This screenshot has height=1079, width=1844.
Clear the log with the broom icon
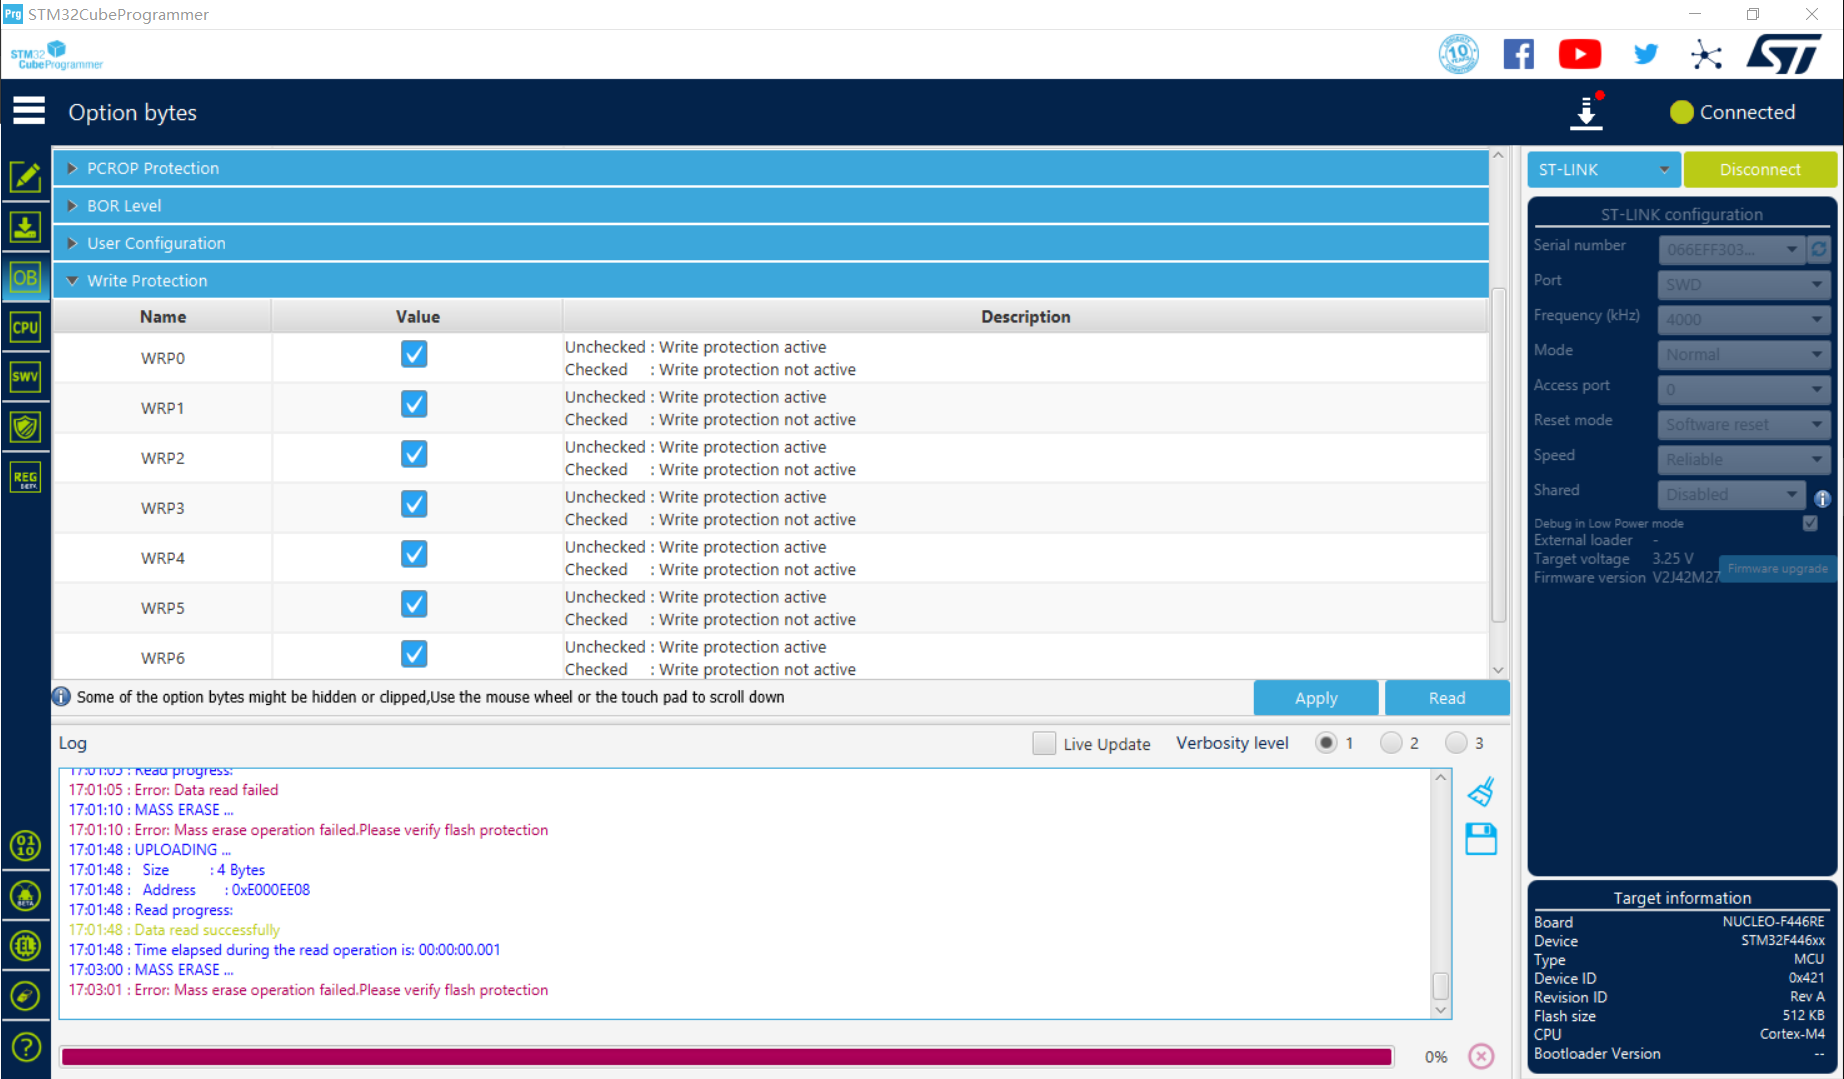coord(1481,792)
